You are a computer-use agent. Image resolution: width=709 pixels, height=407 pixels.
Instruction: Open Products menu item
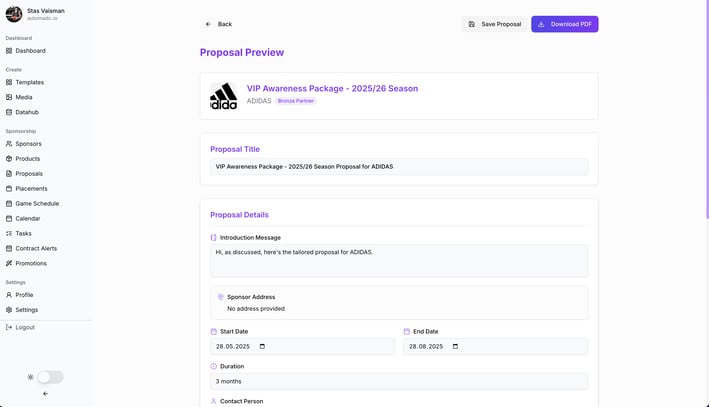pyautogui.click(x=28, y=159)
